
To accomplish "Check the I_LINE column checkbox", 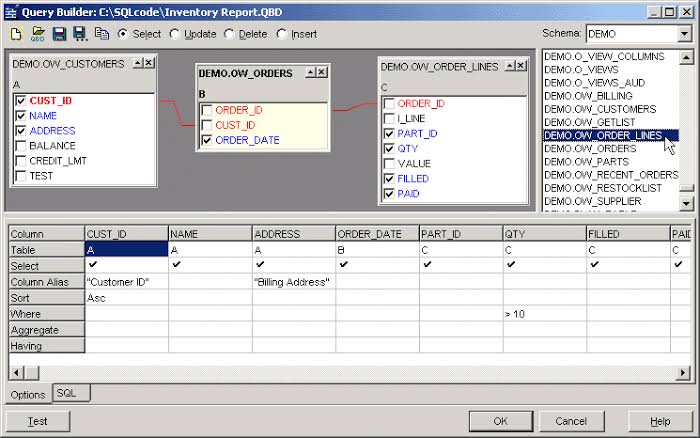I will pos(389,118).
